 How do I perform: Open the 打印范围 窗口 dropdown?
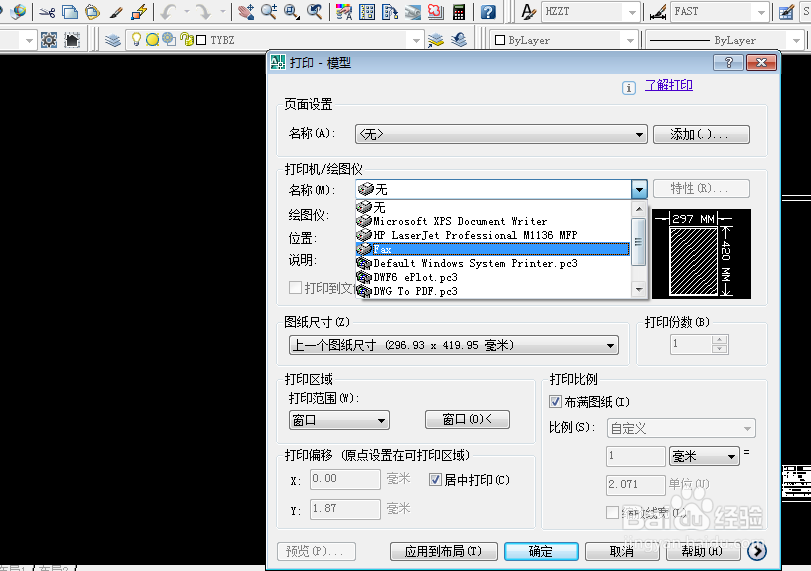(x=339, y=420)
